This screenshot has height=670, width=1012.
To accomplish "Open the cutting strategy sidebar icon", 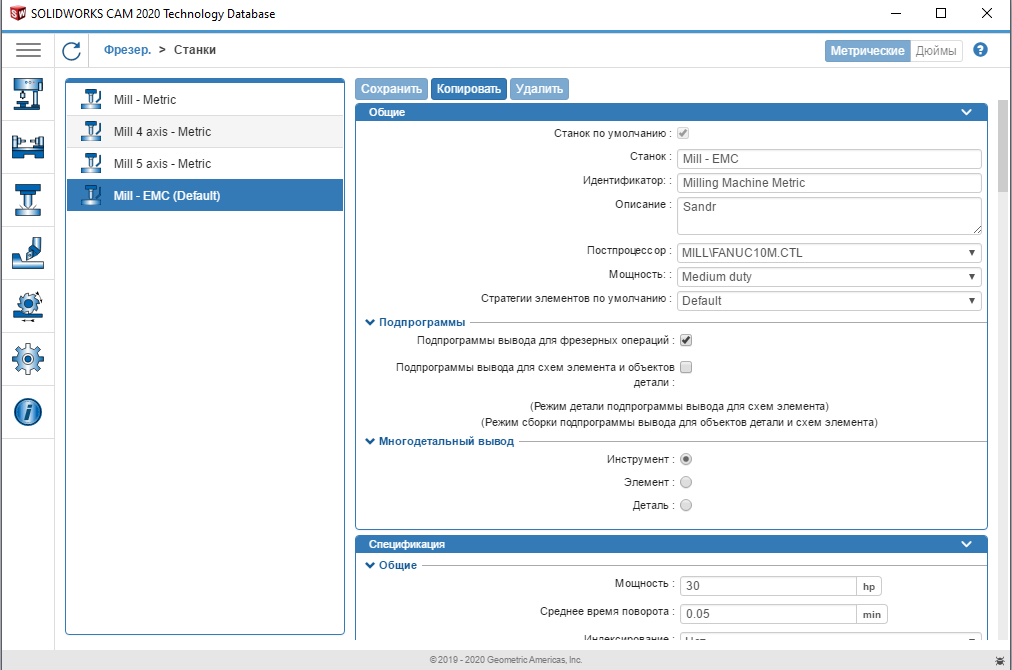I will coord(28,253).
